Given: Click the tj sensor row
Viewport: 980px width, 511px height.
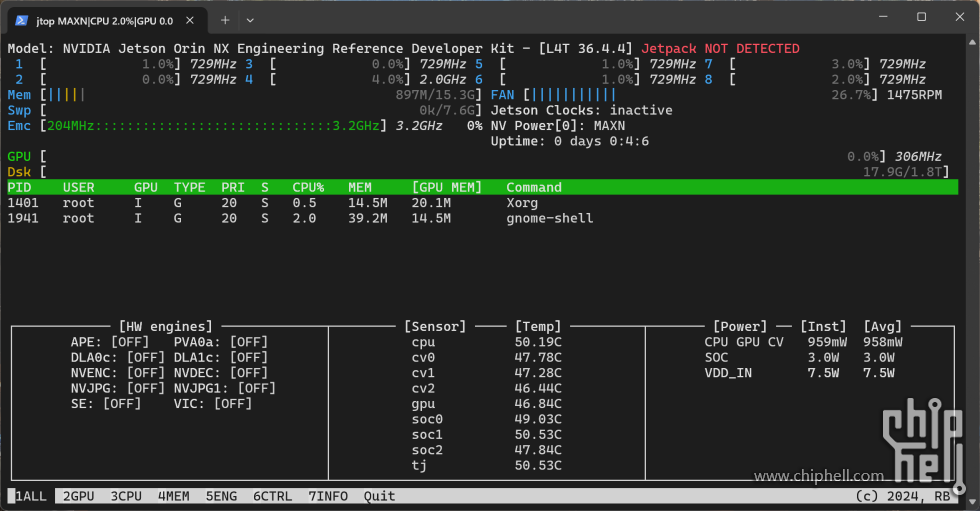Looking at the screenshot, I should (486, 465).
